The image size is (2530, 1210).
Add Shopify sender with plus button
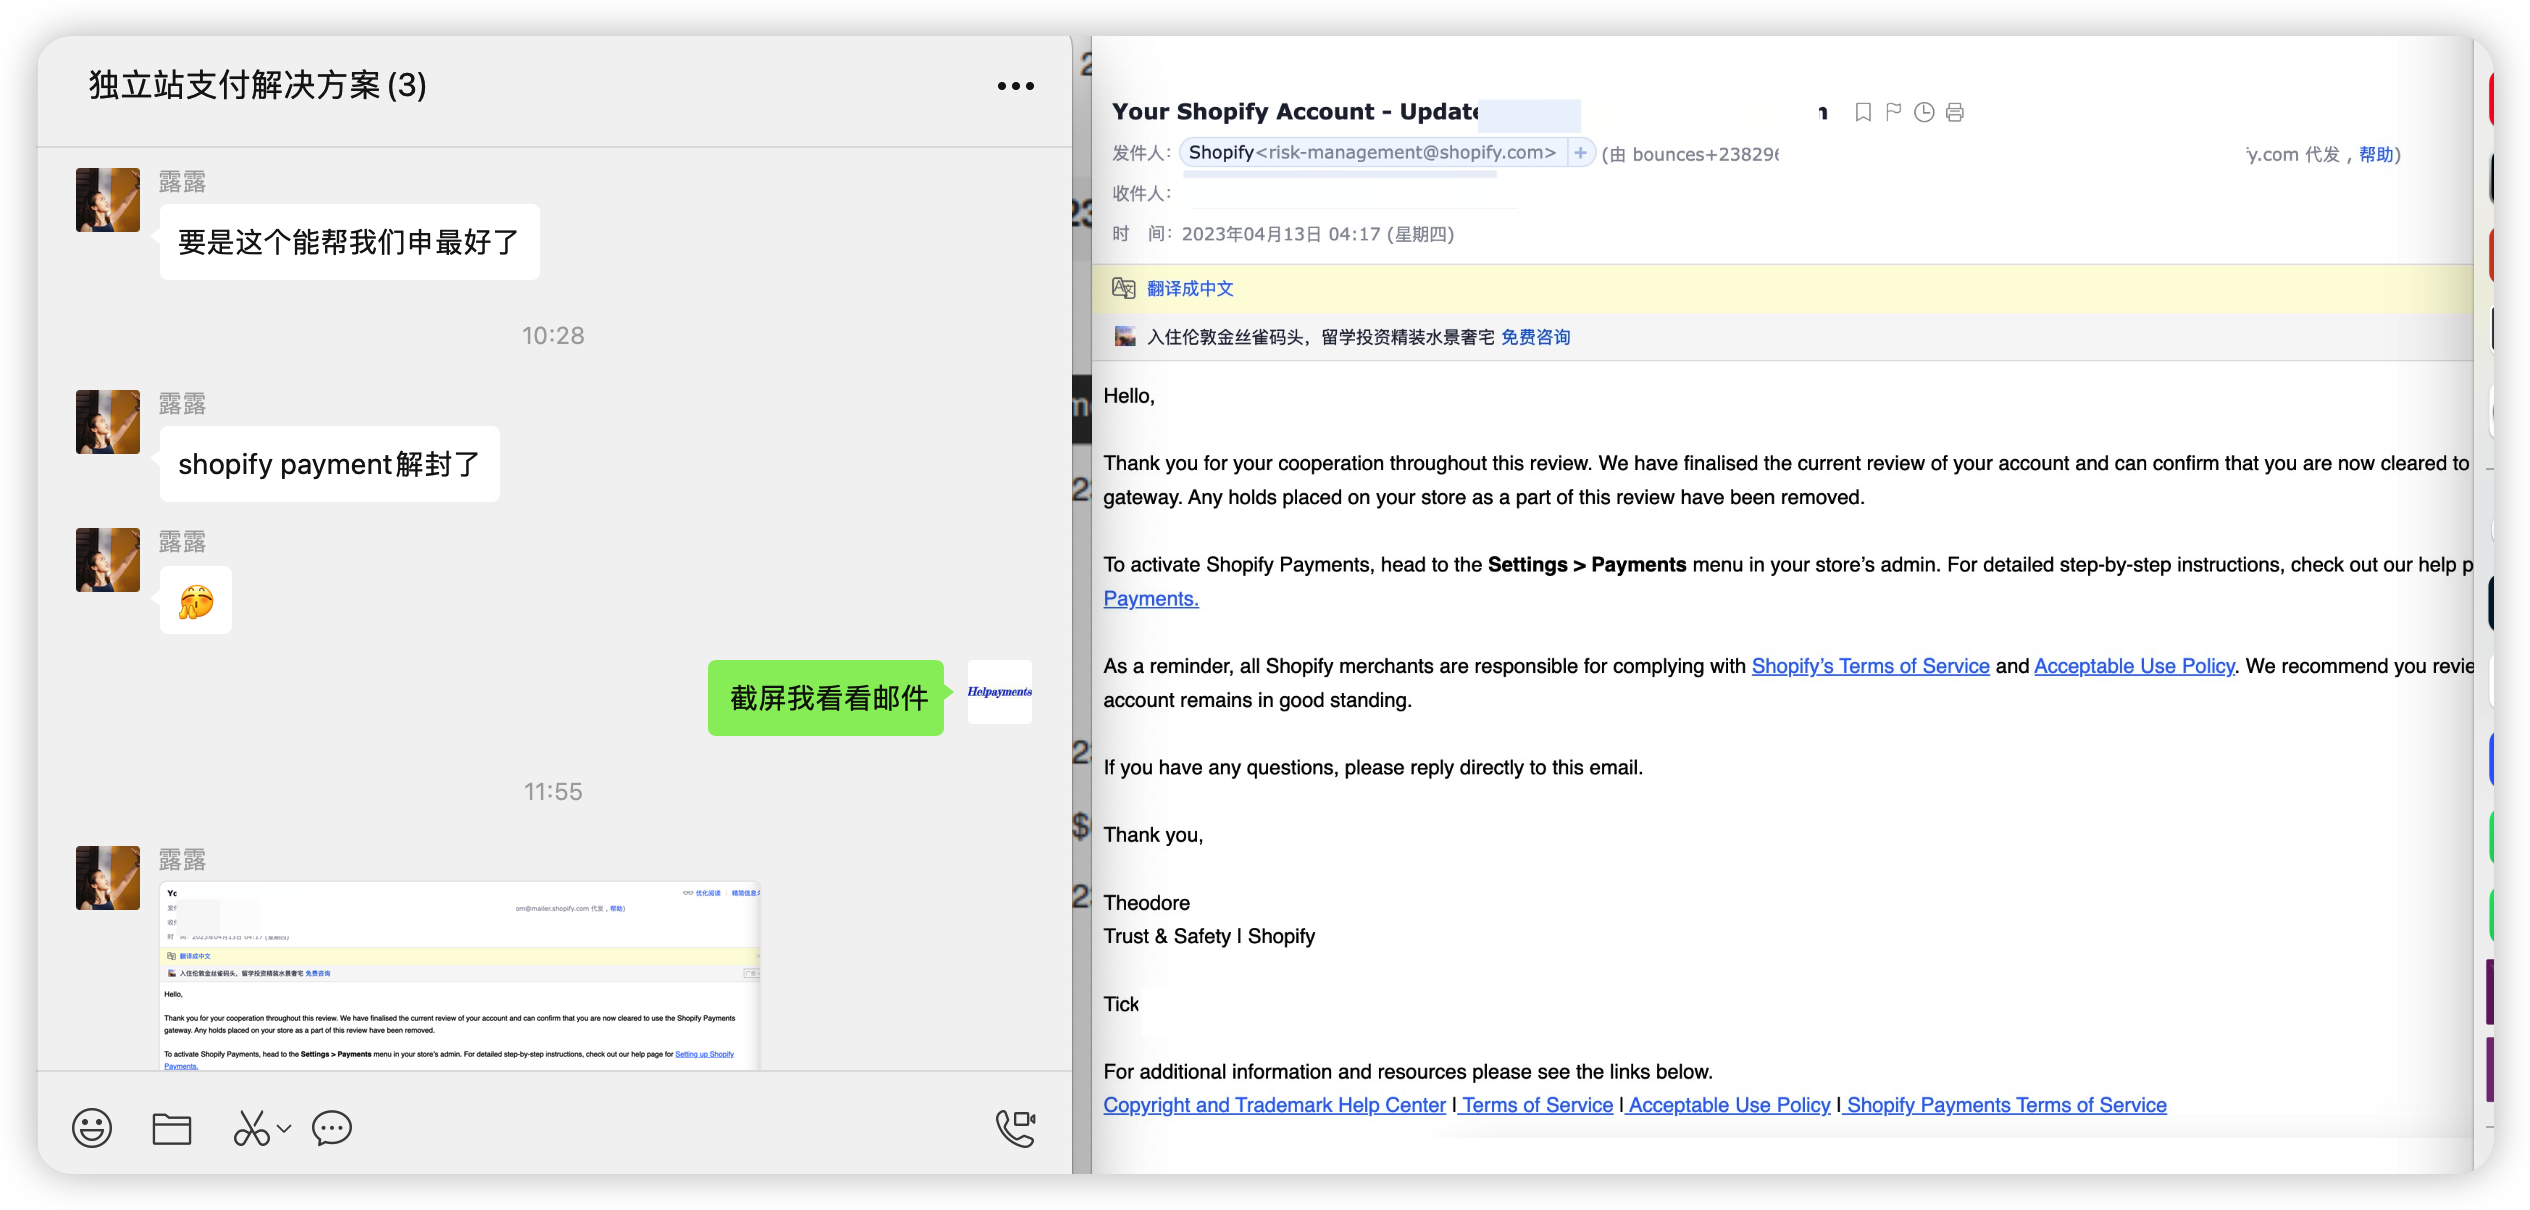click(1580, 153)
